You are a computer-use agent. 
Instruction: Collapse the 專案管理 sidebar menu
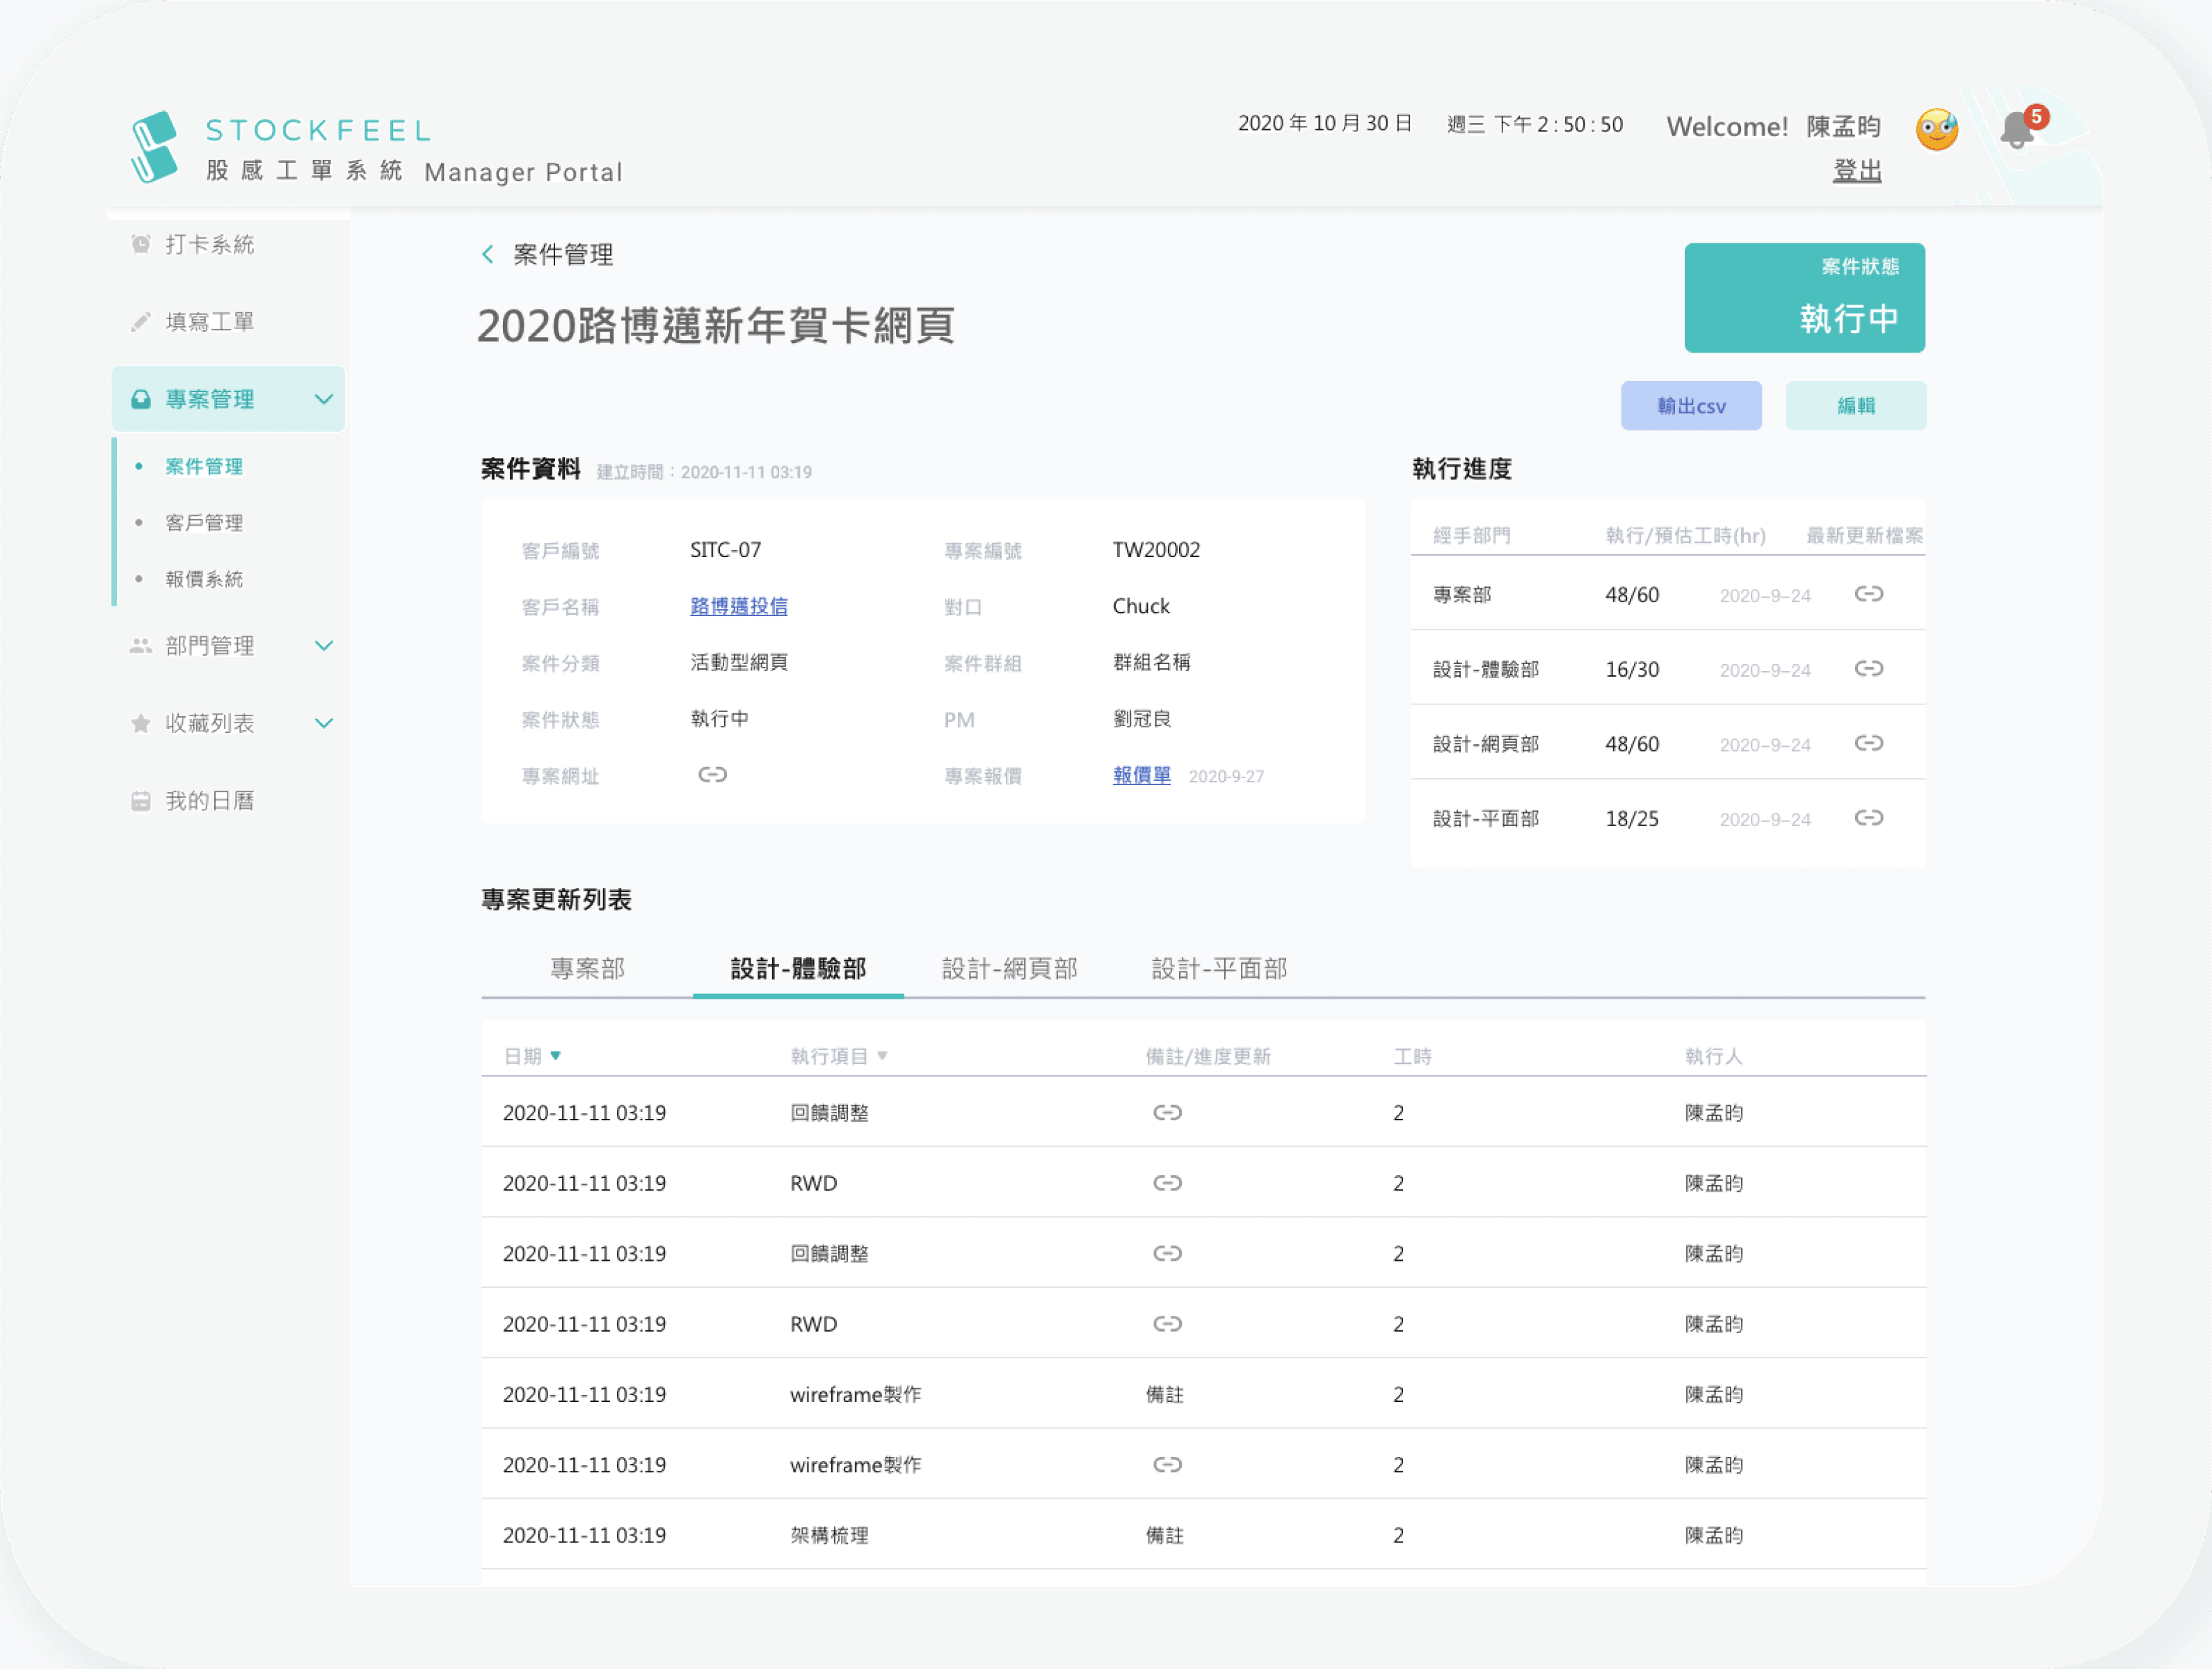(x=323, y=399)
